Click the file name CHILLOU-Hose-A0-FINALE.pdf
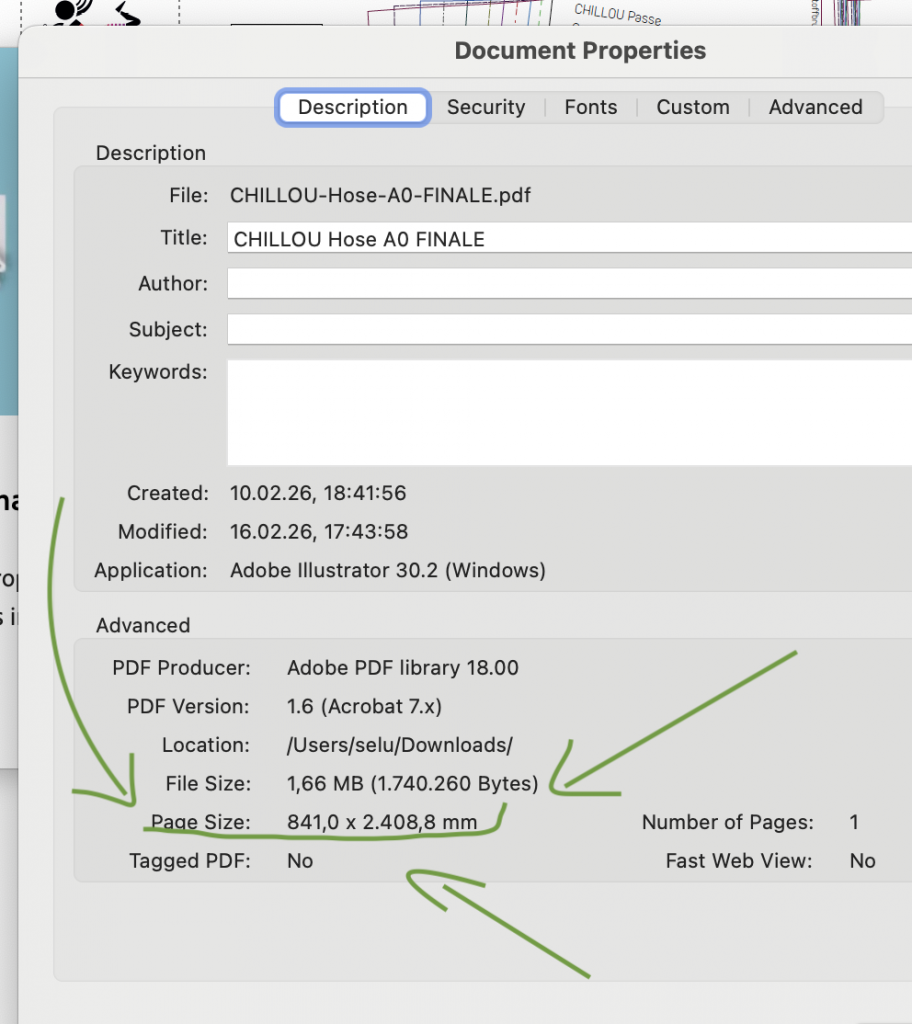Screen dimensions: 912x1024 [x=380, y=195]
